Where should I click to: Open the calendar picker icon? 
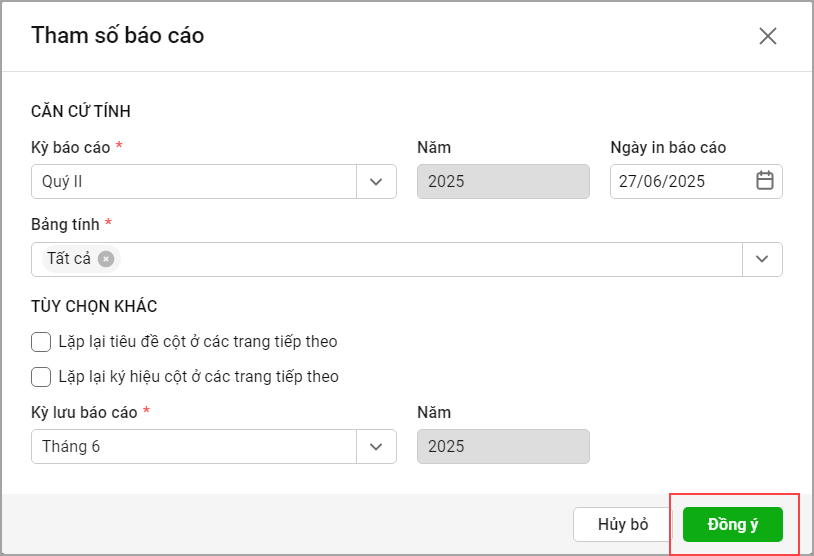765,181
